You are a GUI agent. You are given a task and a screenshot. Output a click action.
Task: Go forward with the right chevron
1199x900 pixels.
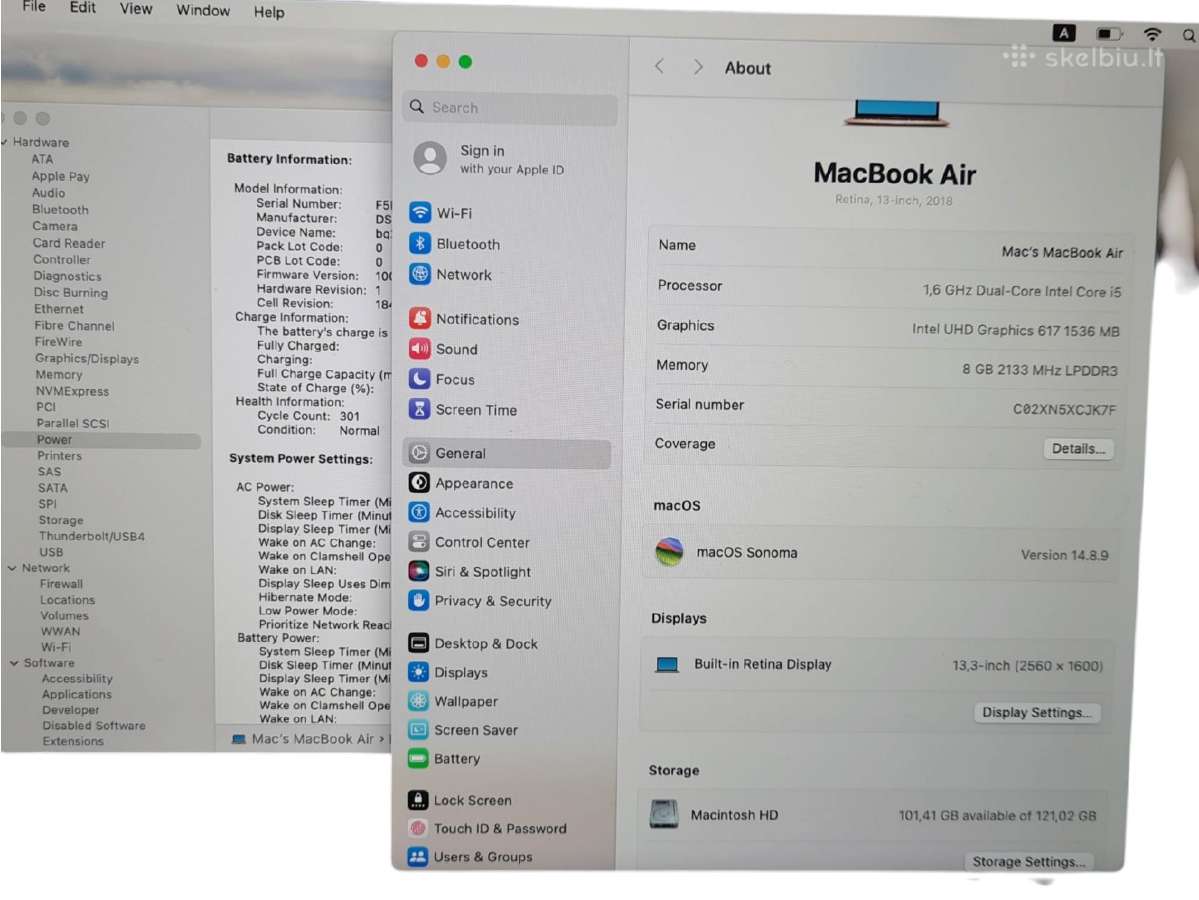coord(697,67)
